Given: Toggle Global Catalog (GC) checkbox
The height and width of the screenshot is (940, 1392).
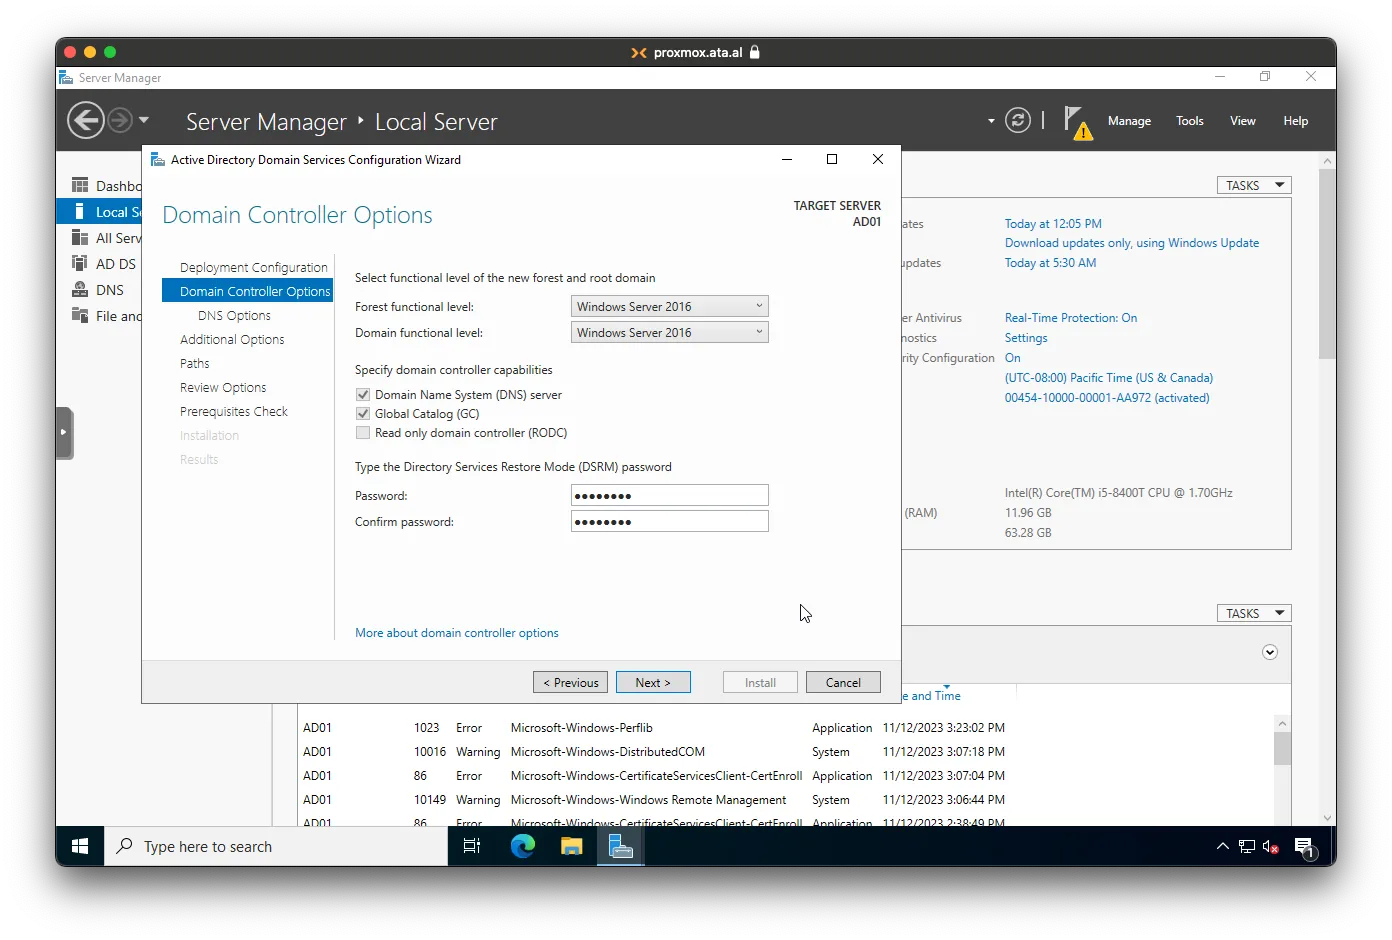Looking at the screenshot, I should (363, 414).
